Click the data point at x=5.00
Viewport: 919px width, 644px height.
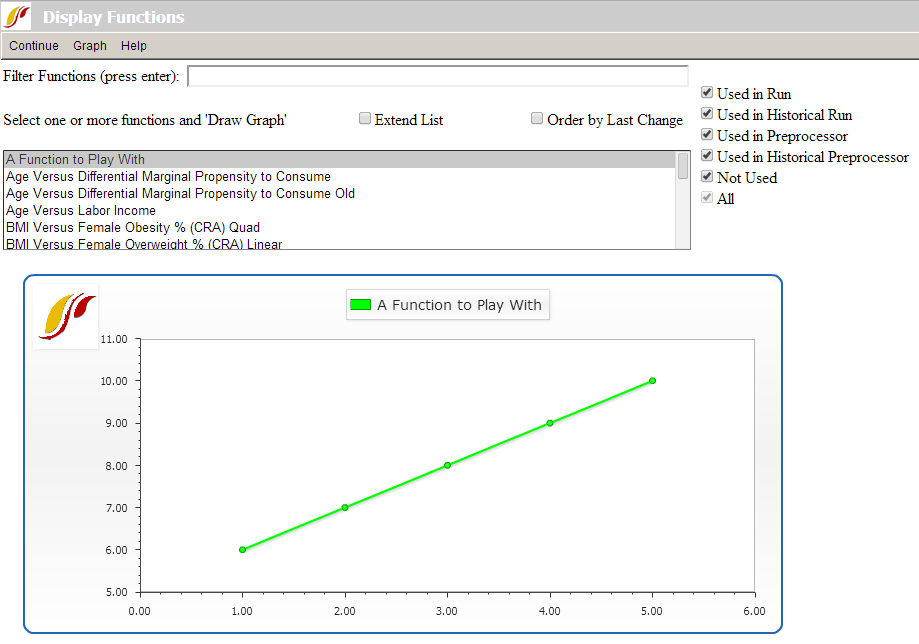point(652,380)
